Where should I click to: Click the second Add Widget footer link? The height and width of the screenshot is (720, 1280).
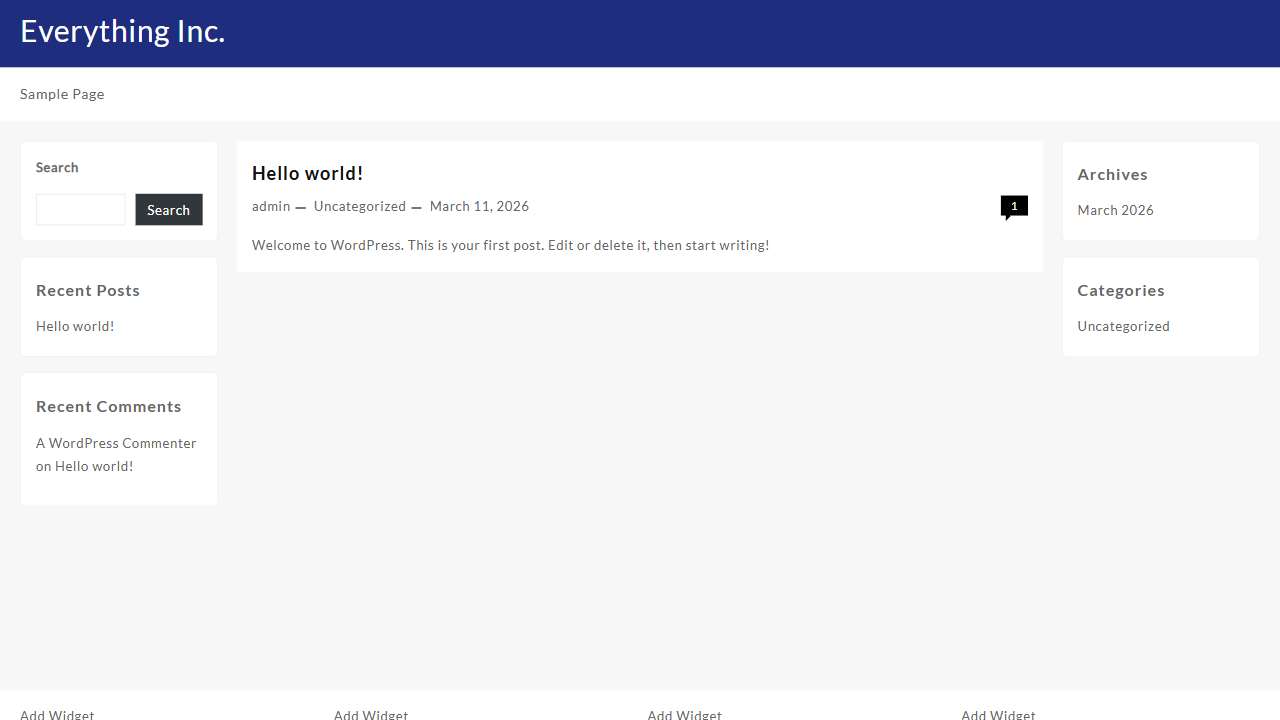tap(371, 714)
